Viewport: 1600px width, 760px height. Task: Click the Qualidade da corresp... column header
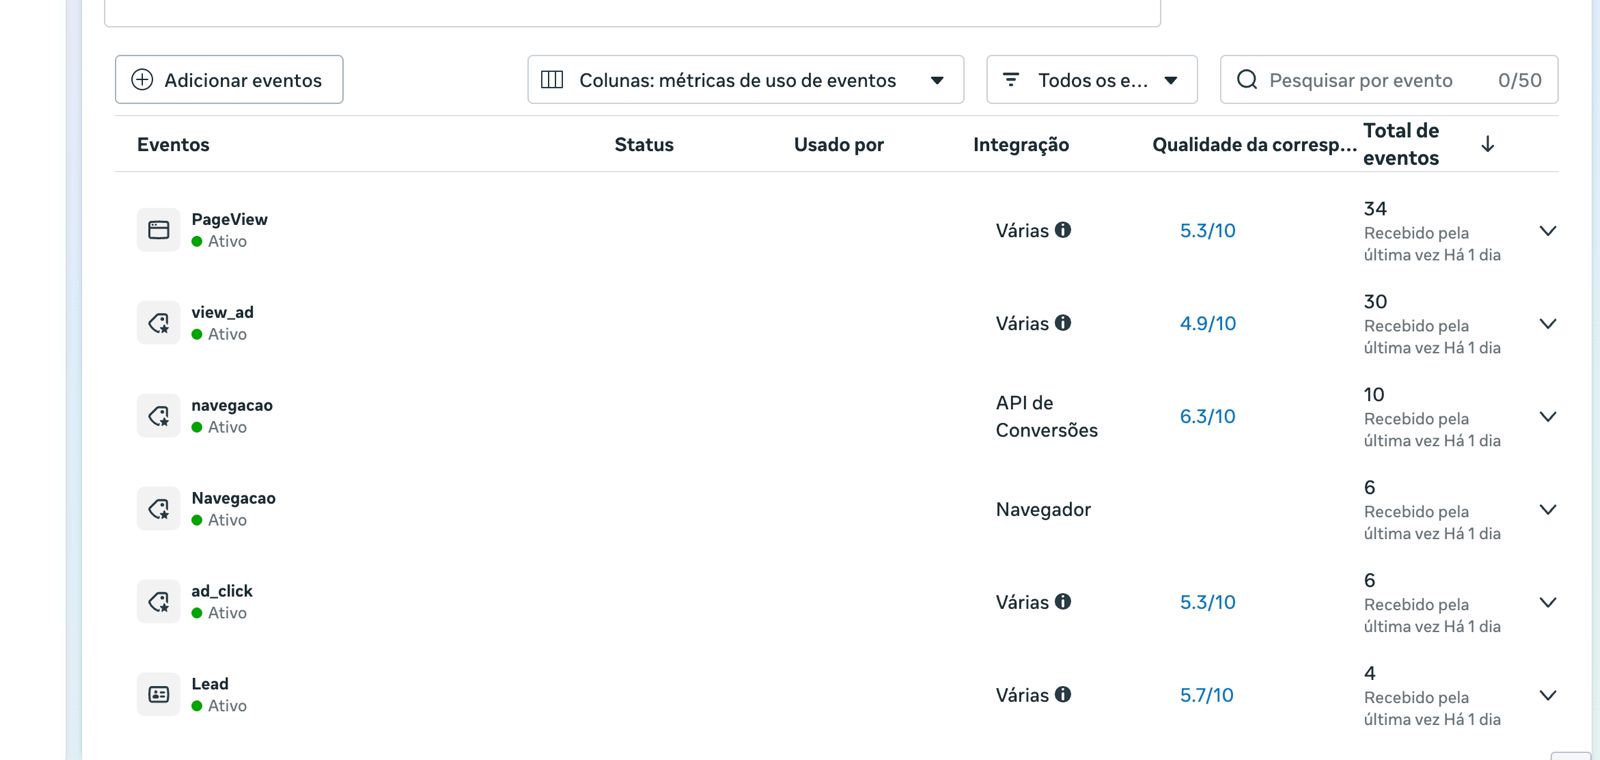coord(1254,145)
